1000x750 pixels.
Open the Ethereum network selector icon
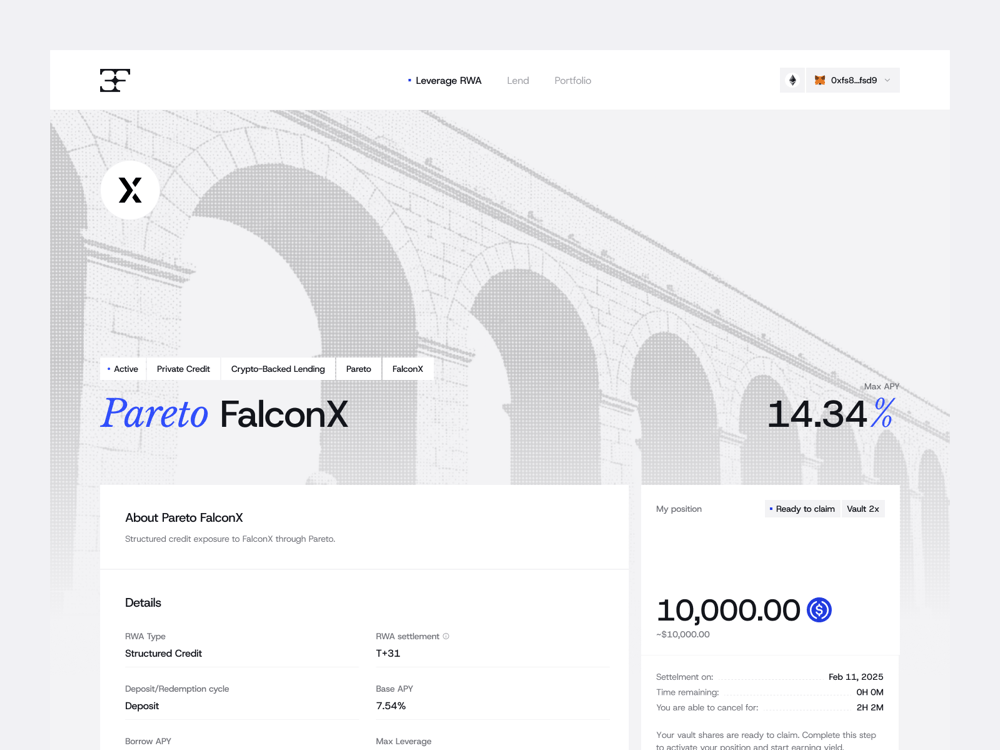[792, 80]
